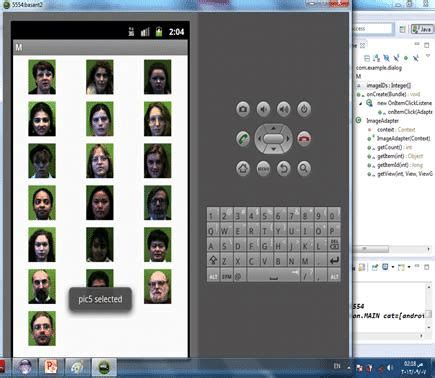
Task: Click the console vertical scrollbar down arrow
Action: tap(429, 327)
